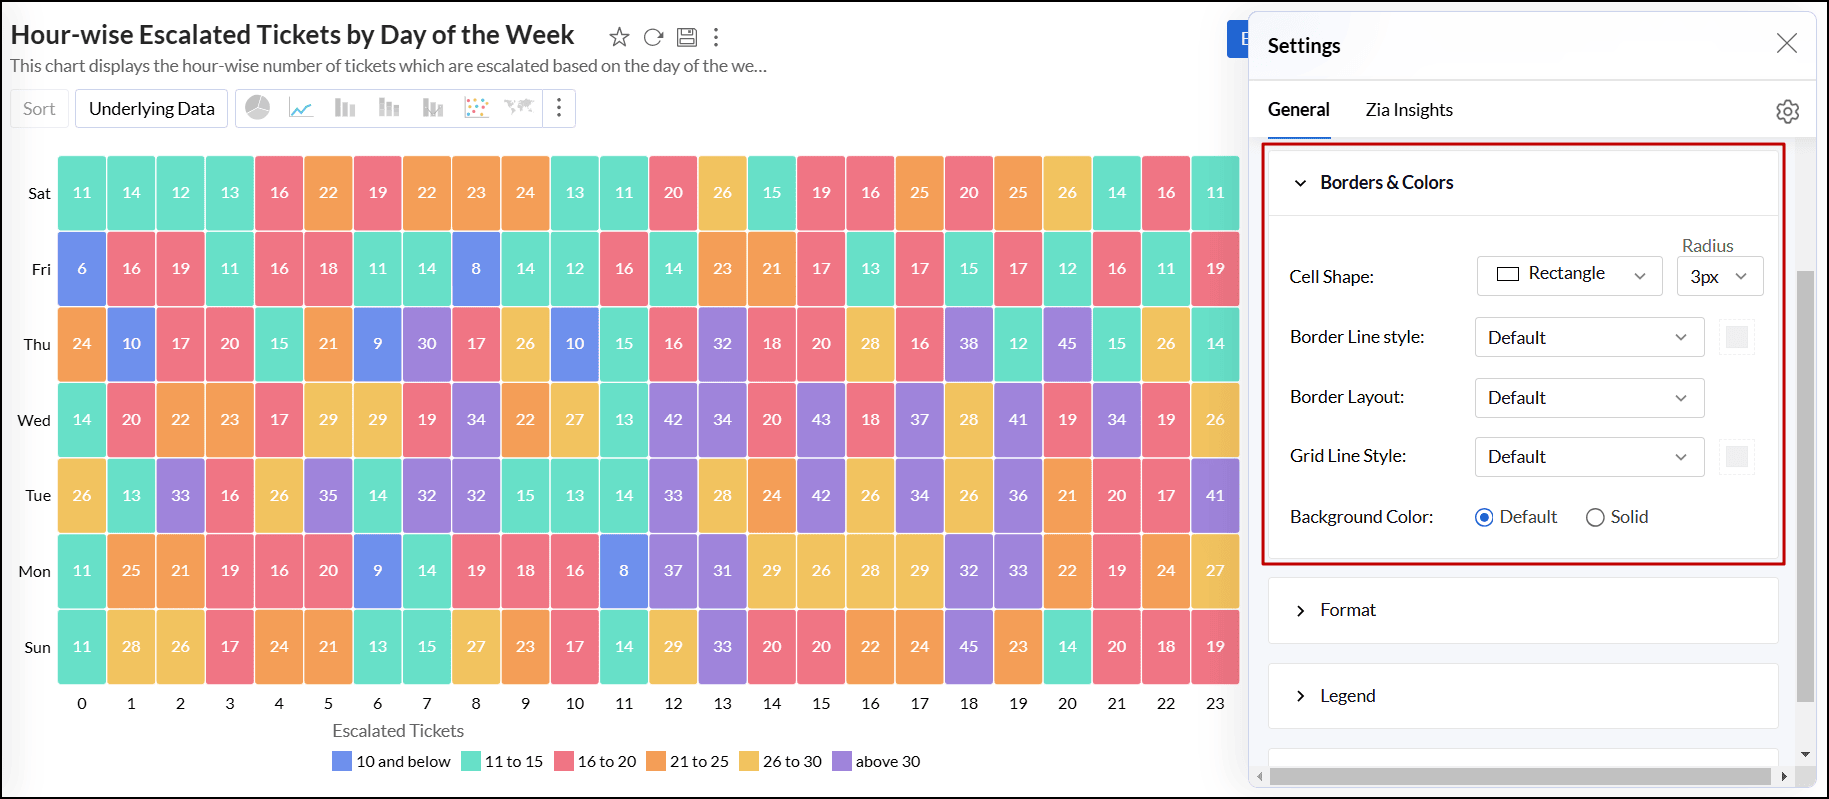Viewport: 1829px width, 799px height.
Task: Select the stacked bar chart icon
Action: click(389, 108)
